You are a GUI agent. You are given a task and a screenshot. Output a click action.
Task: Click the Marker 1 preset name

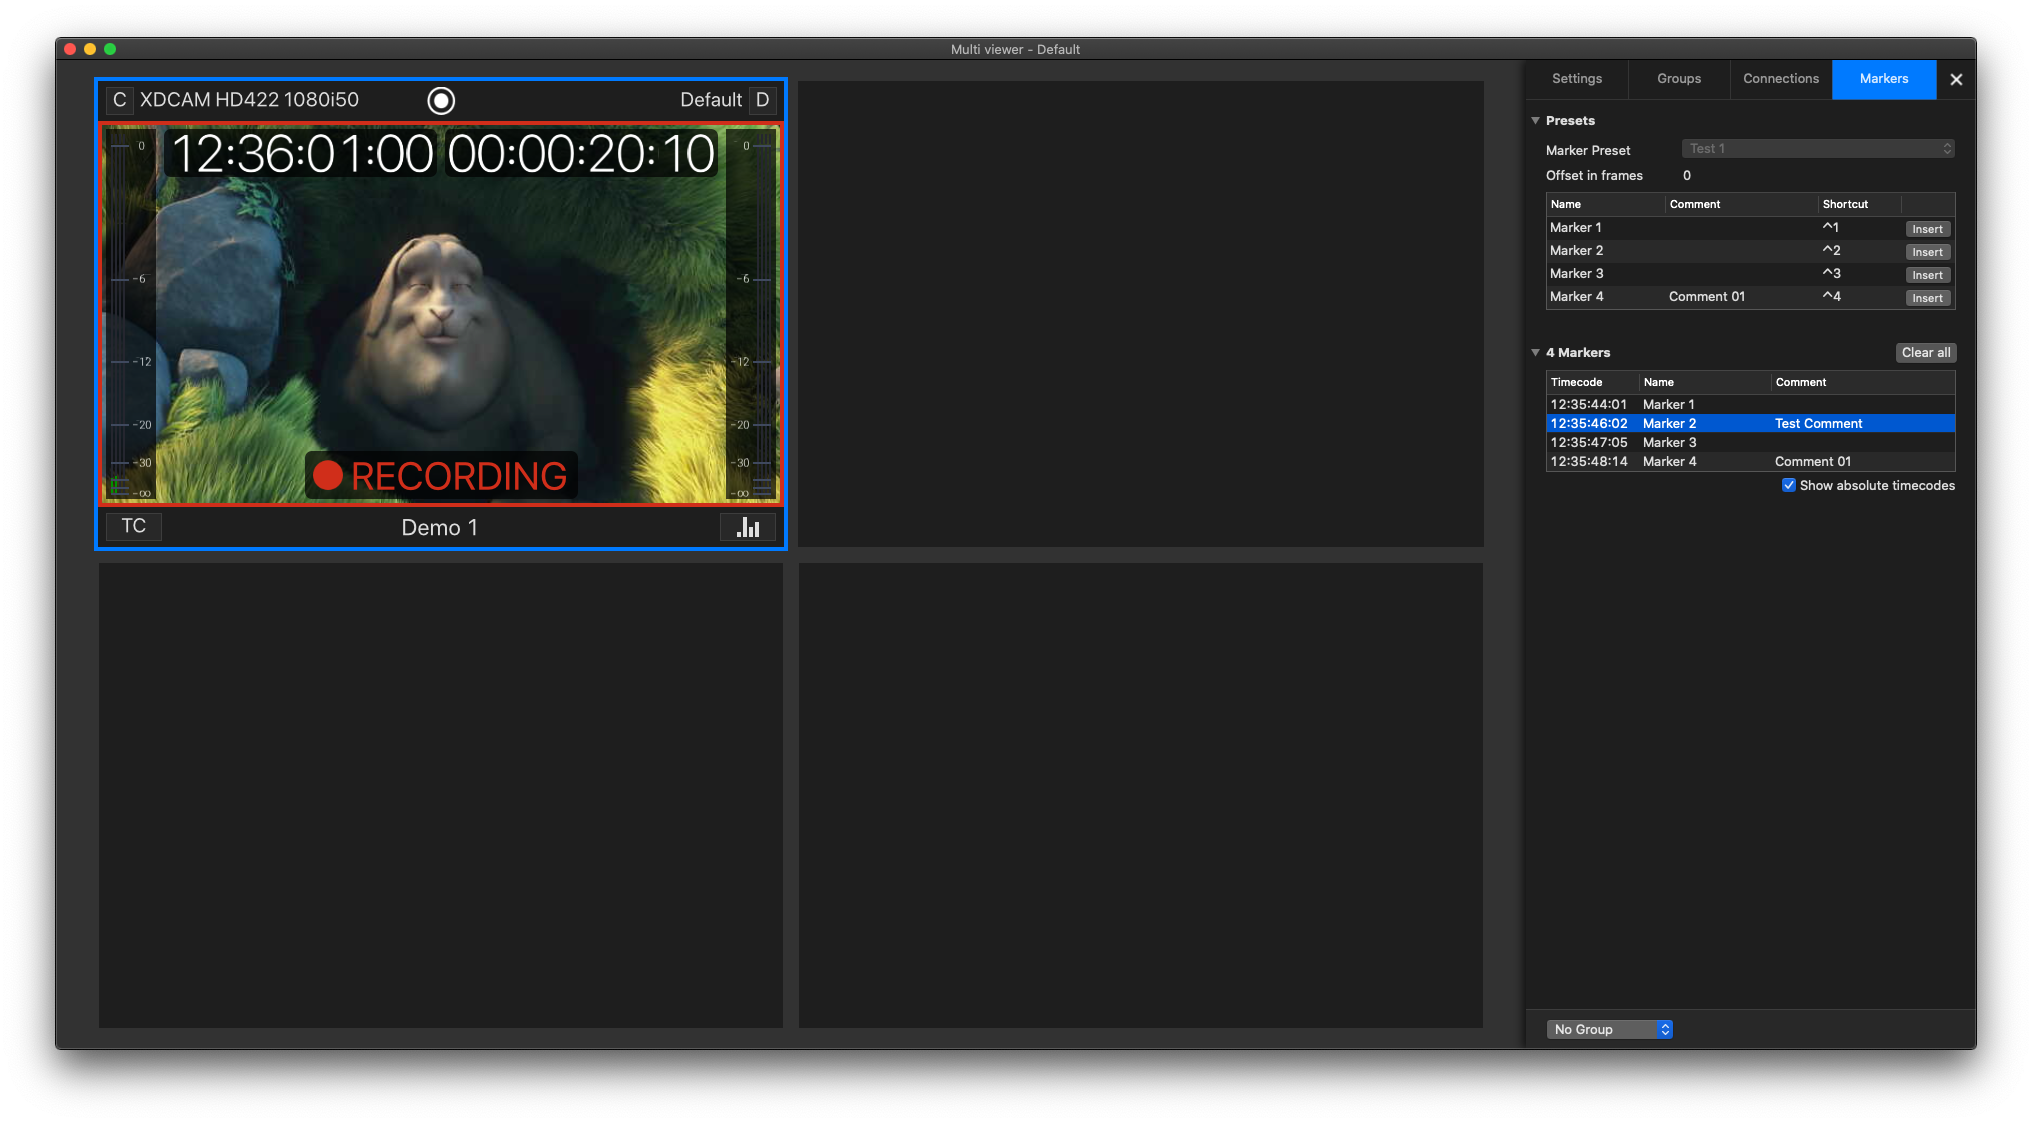click(1576, 228)
